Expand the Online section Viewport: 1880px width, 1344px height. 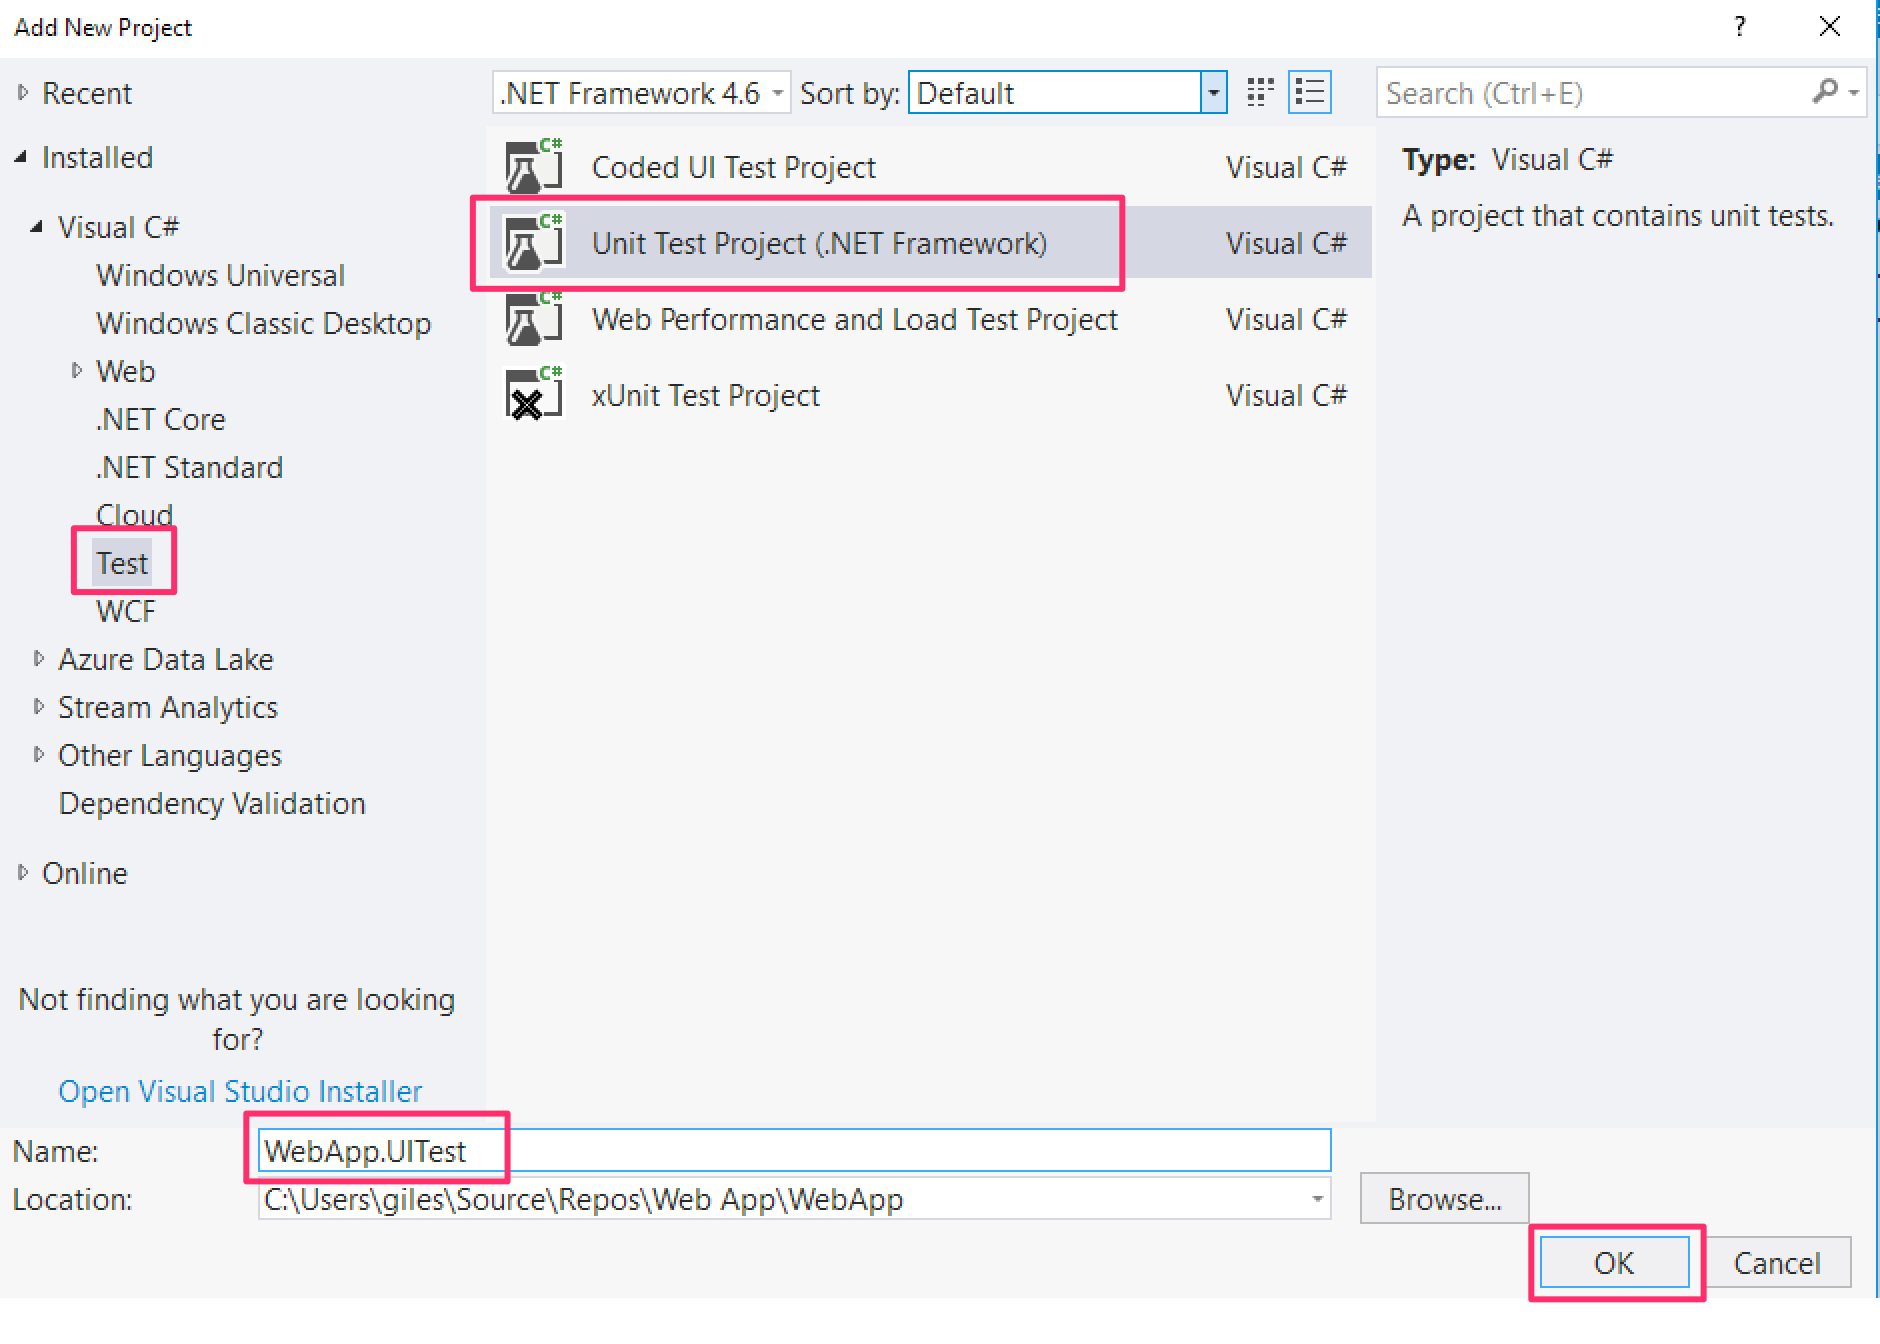click(x=23, y=872)
